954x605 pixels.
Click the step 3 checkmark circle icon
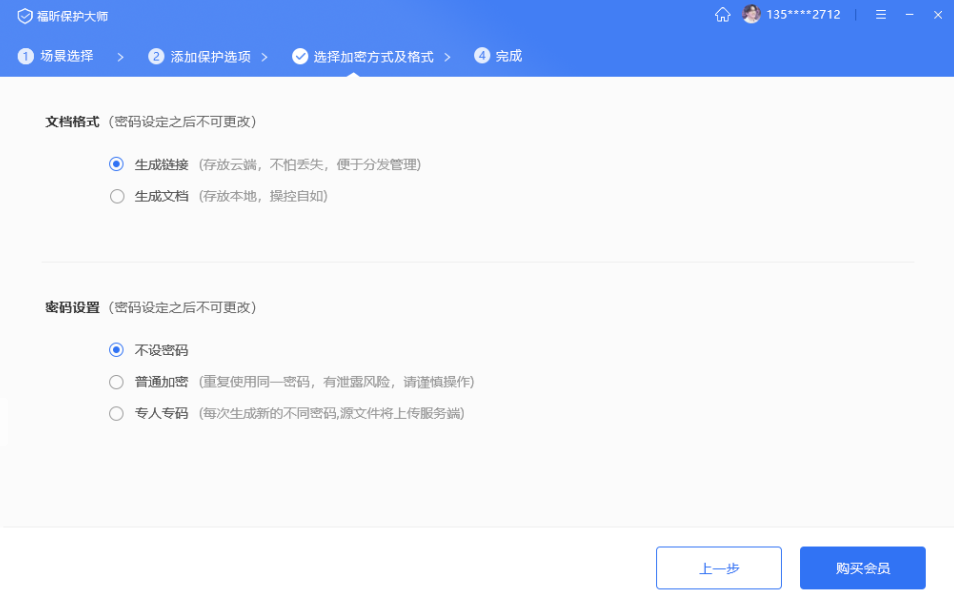300,56
